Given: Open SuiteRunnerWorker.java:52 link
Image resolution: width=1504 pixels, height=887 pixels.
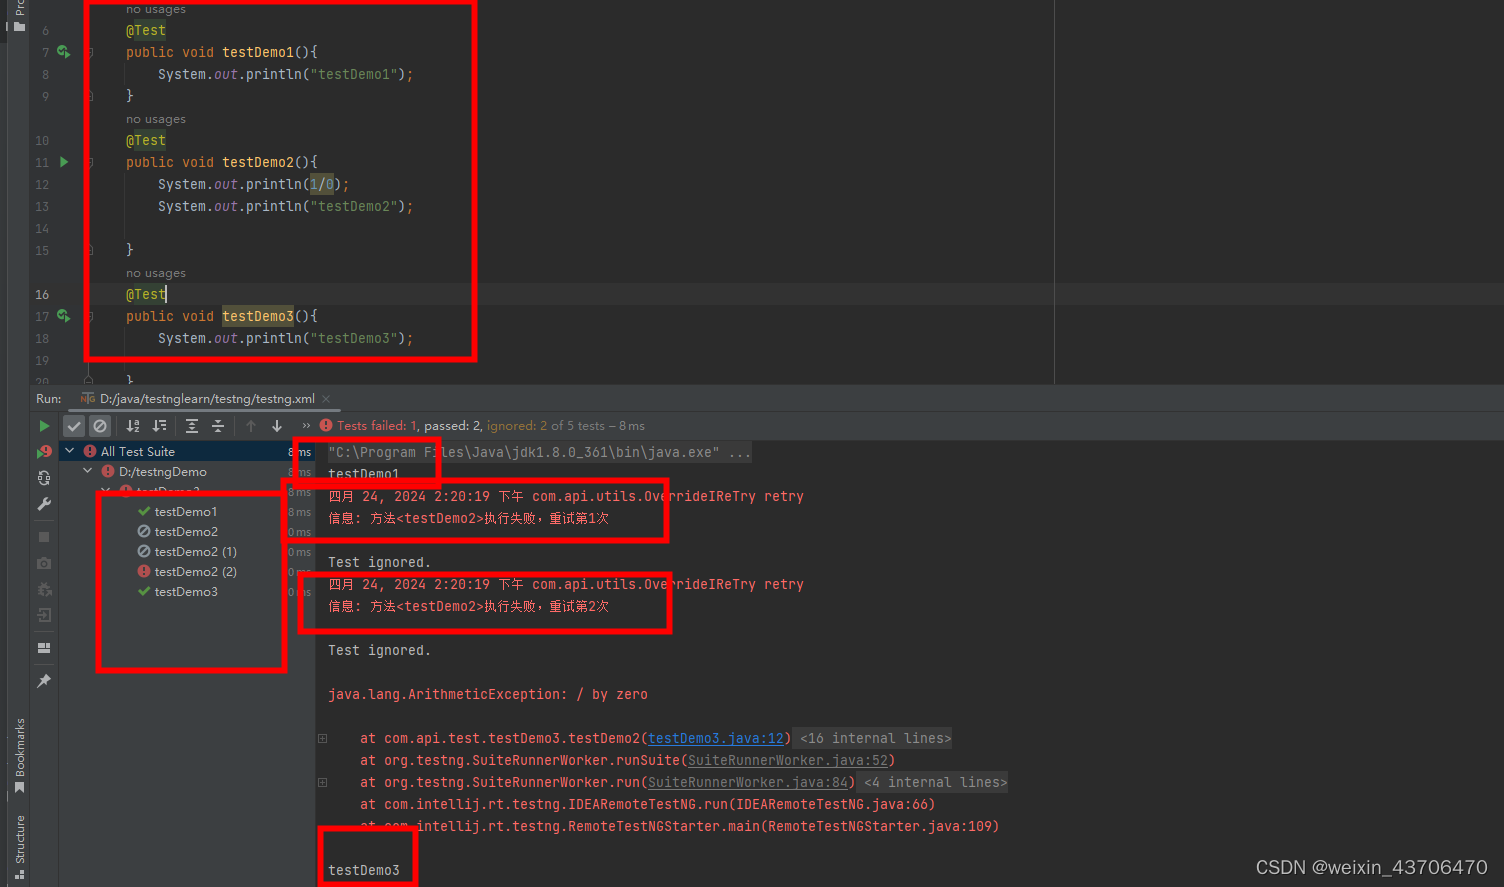Looking at the screenshot, I should point(788,760).
